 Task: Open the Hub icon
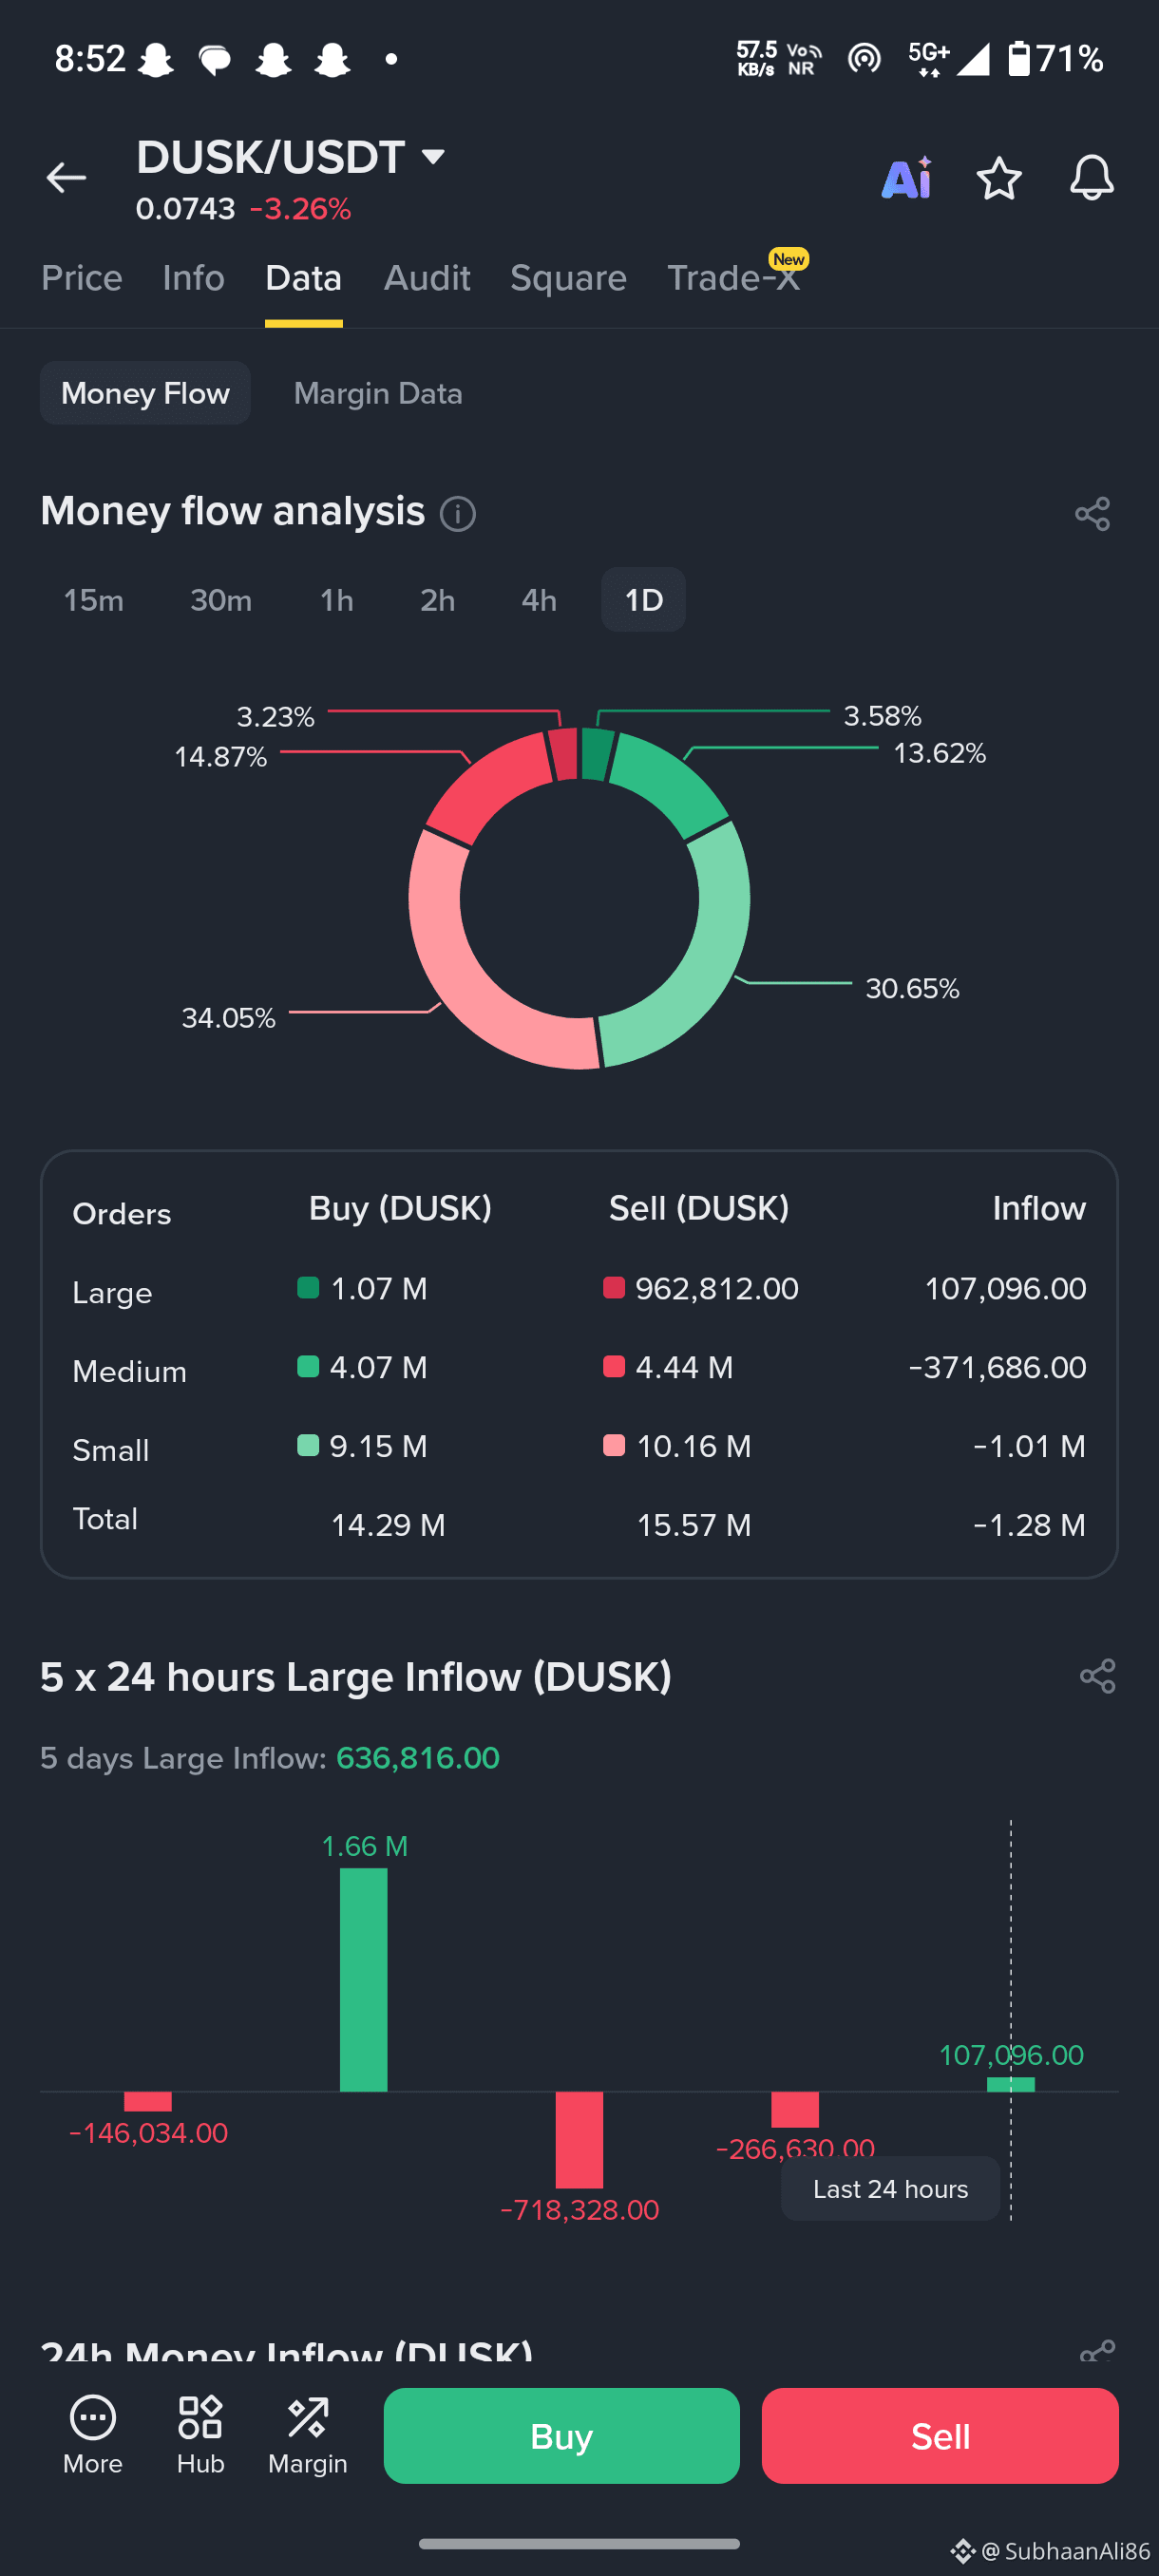pos(200,2434)
